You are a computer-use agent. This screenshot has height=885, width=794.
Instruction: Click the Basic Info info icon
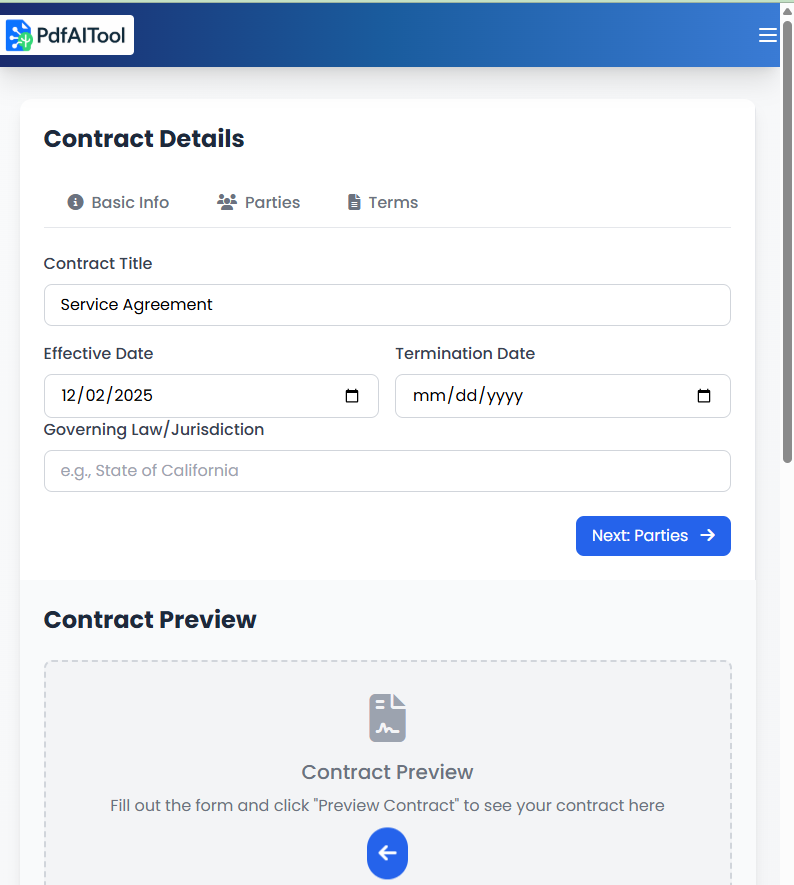[75, 202]
